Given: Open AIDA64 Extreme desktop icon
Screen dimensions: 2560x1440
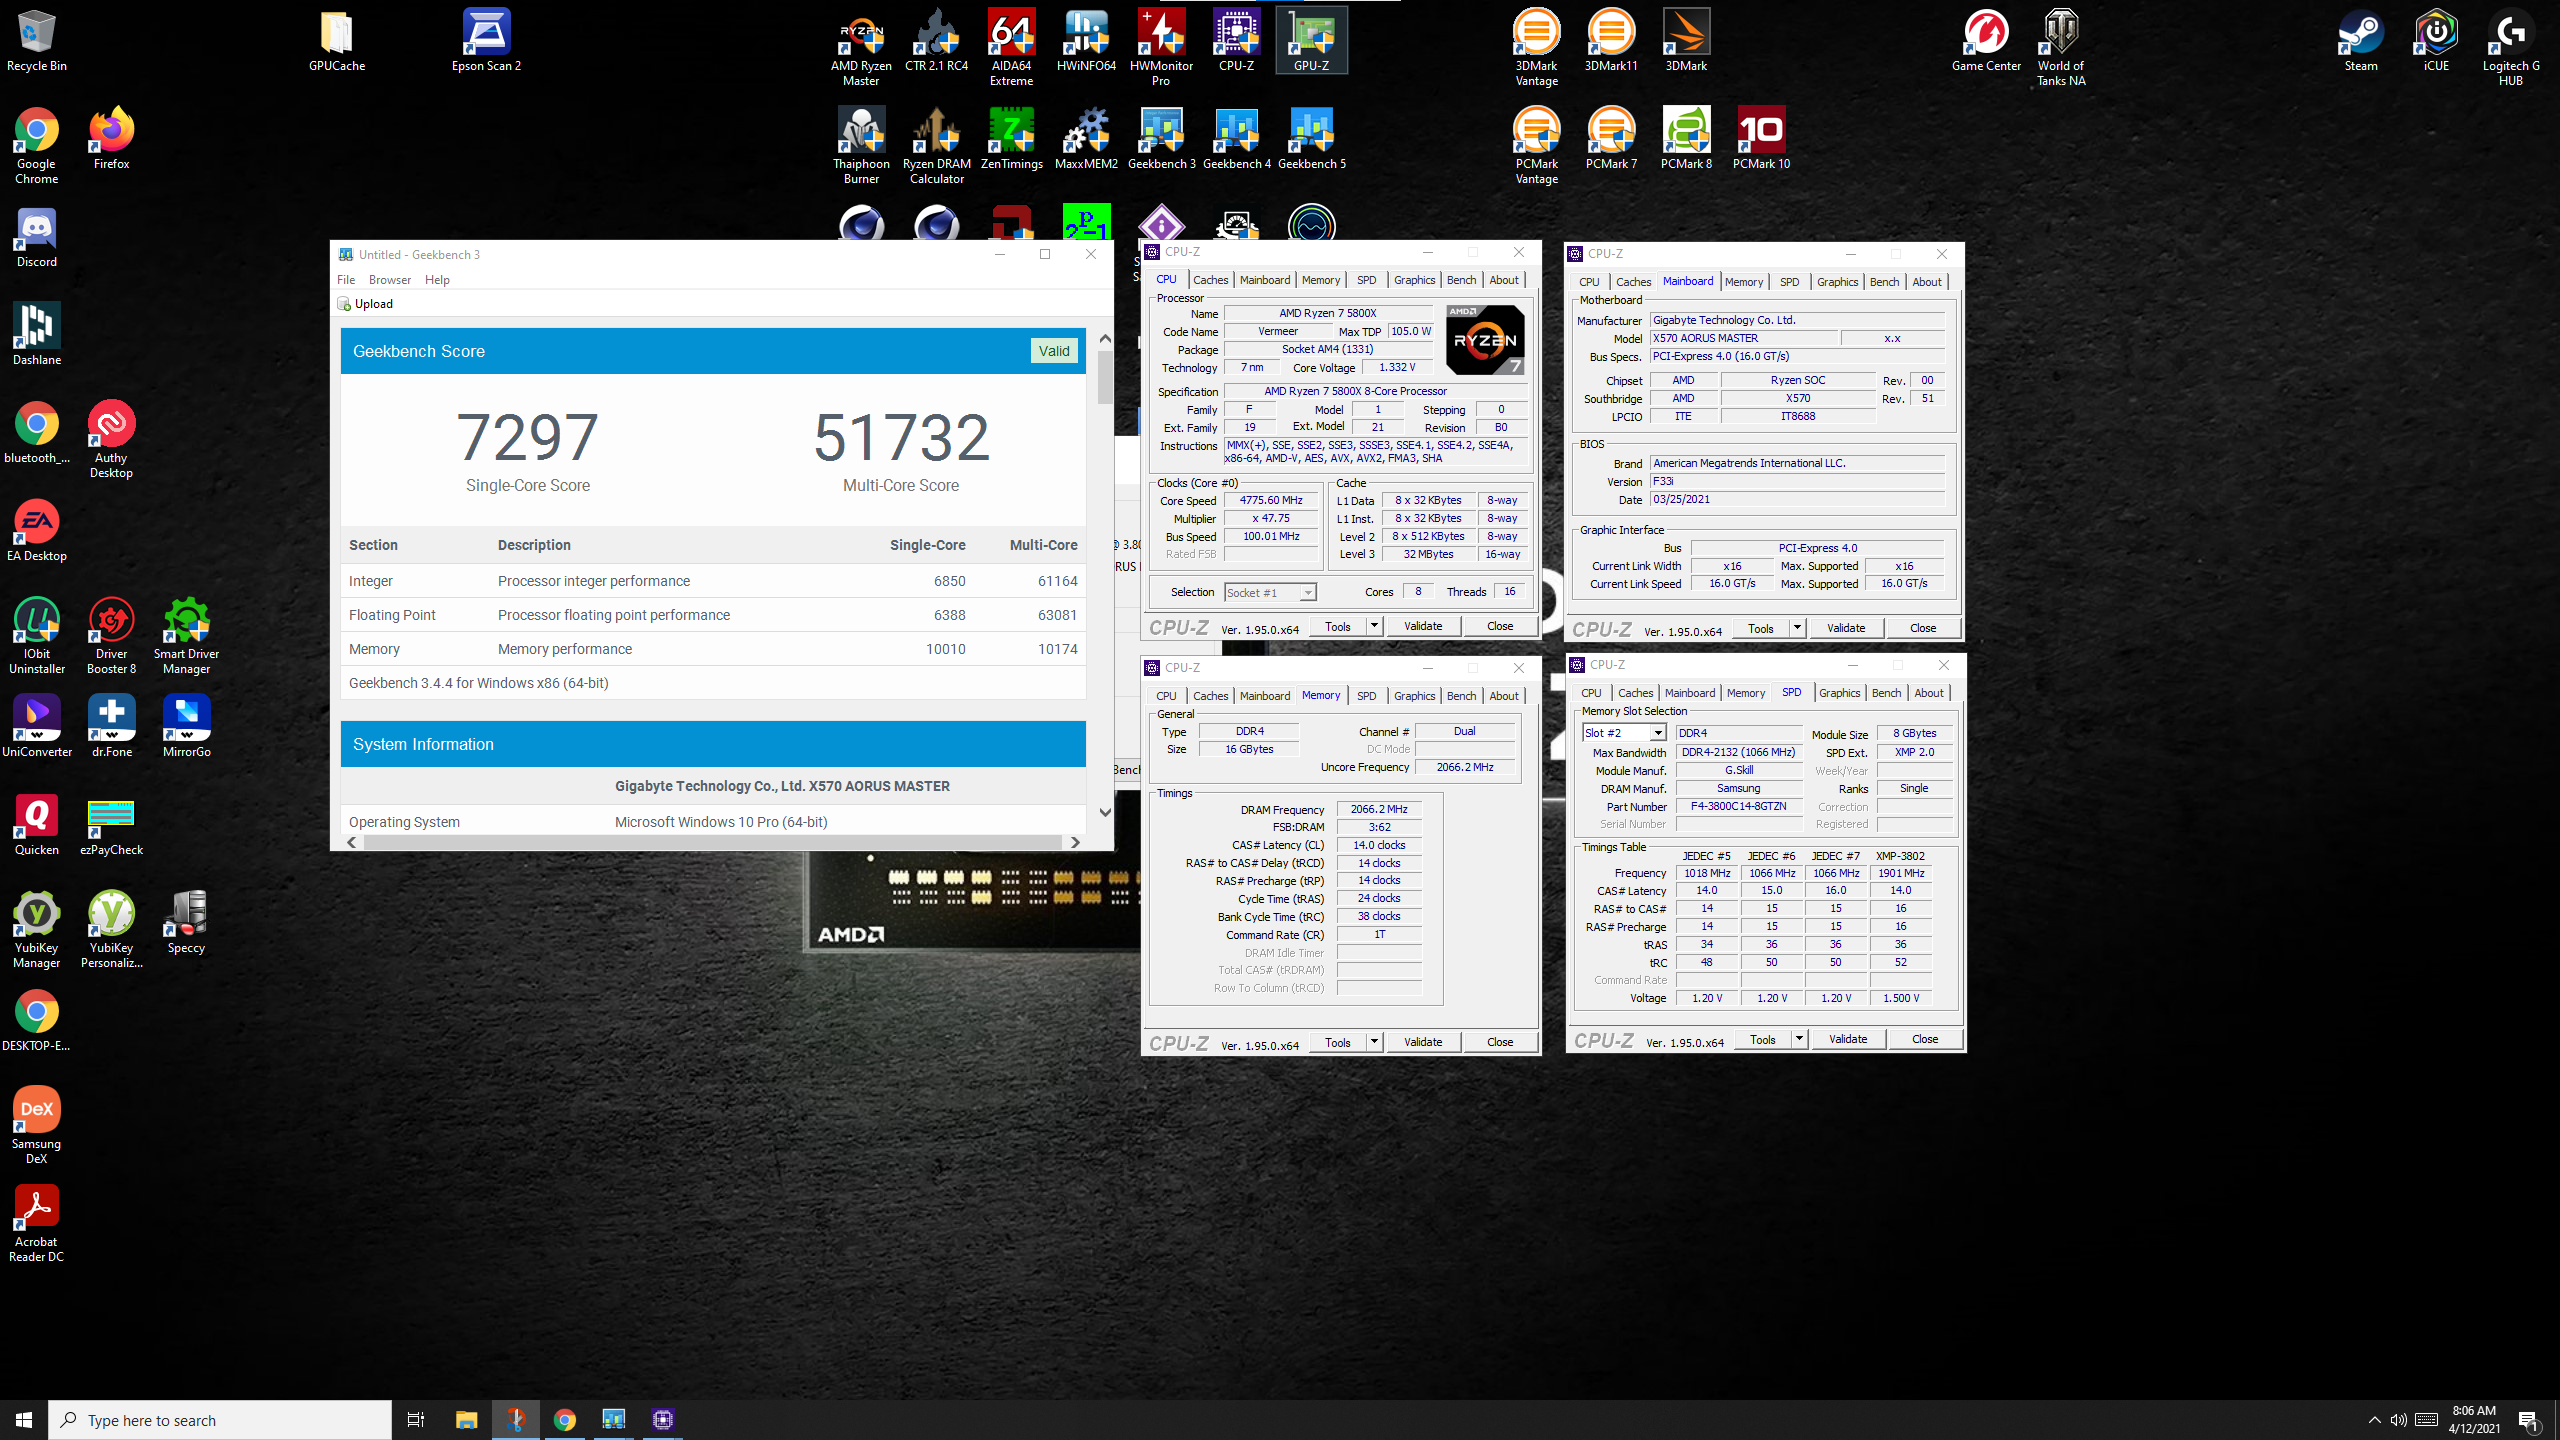Looking at the screenshot, I should click(1011, 48).
